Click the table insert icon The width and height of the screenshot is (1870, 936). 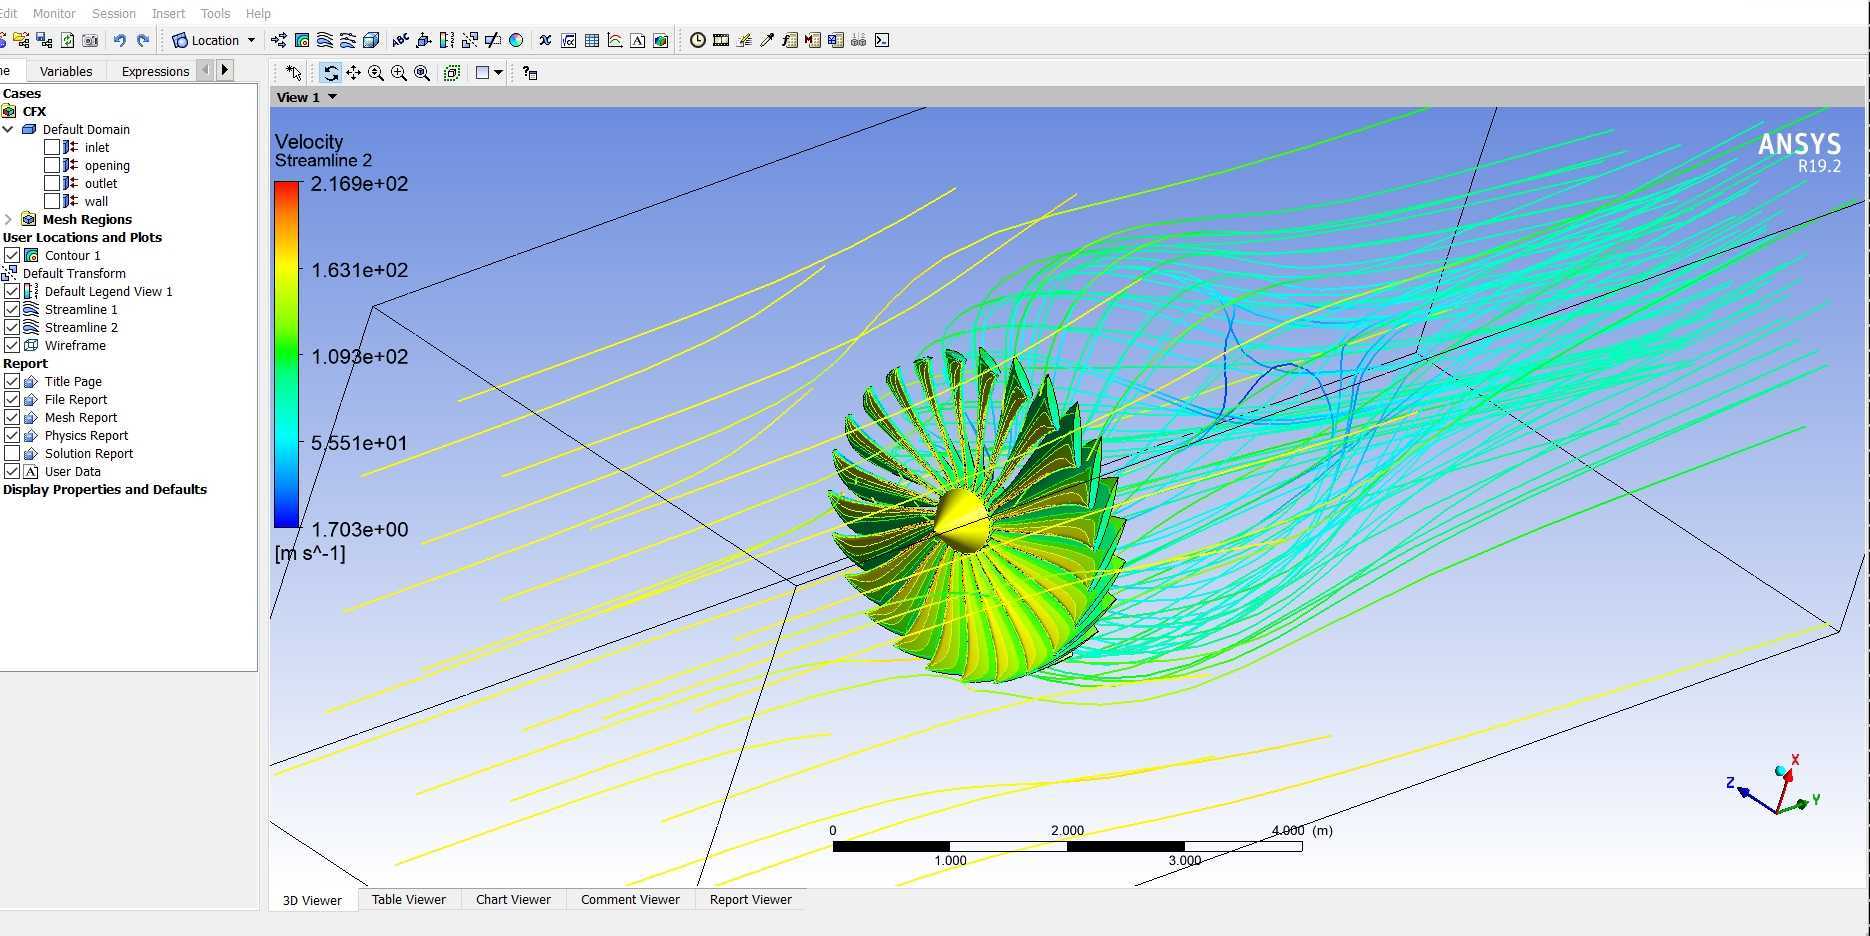(592, 40)
